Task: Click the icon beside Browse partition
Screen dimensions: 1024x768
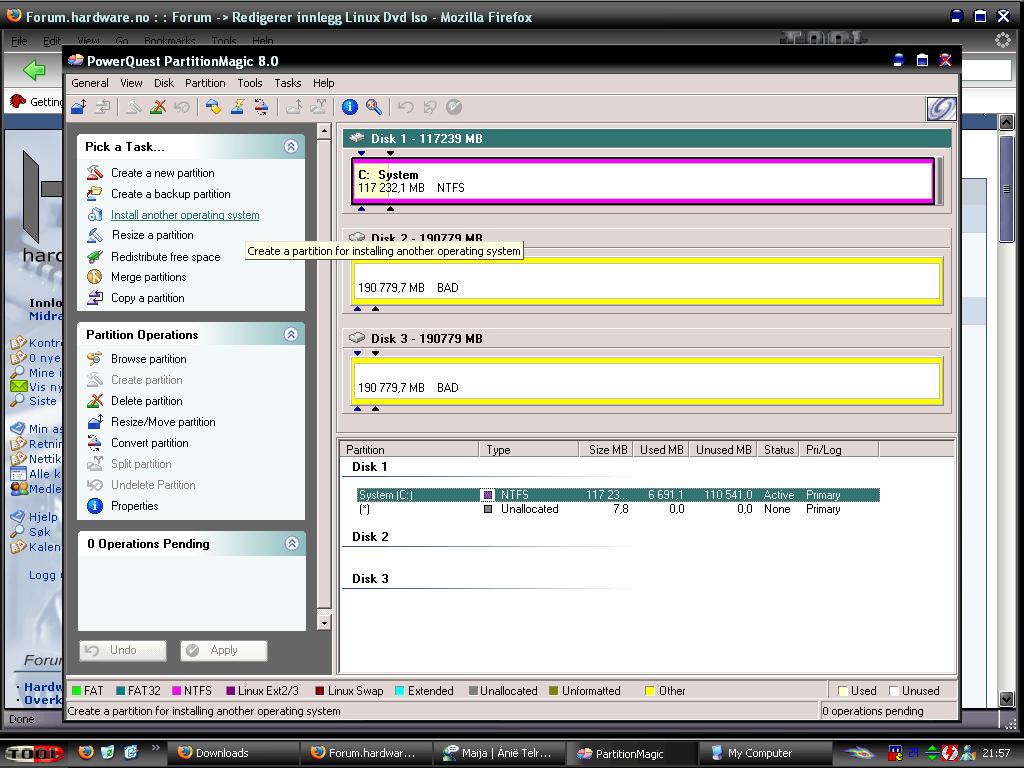Action: tap(95, 359)
